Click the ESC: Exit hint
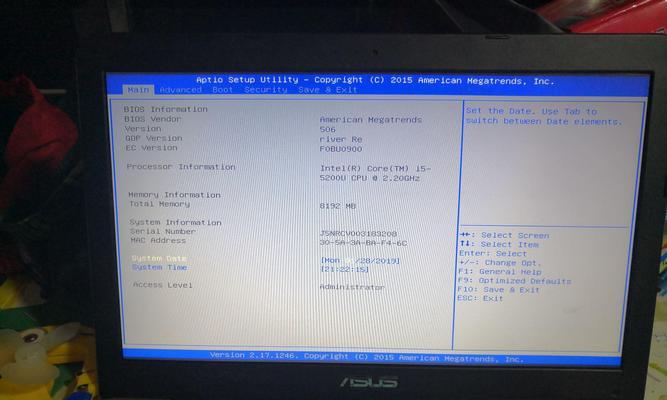This screenshot has height=400, width=667. tap(480, 298)
